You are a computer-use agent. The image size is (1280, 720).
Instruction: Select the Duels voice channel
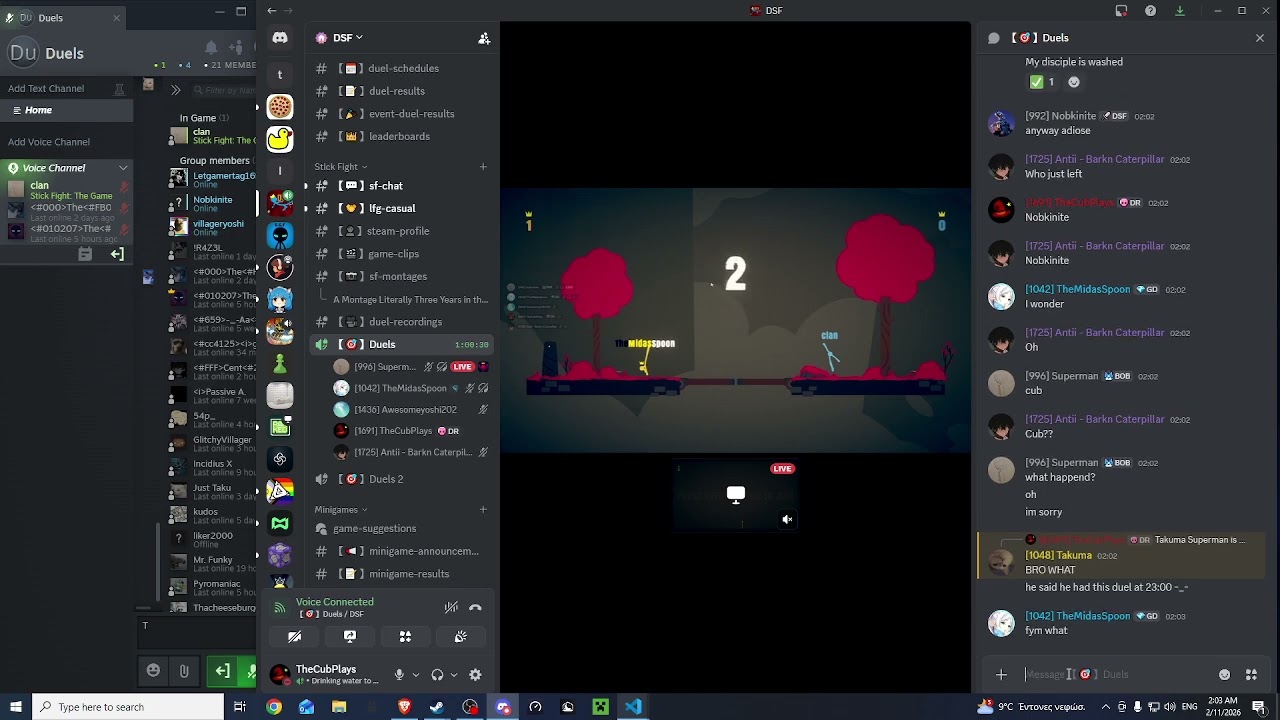click(400, 344)
